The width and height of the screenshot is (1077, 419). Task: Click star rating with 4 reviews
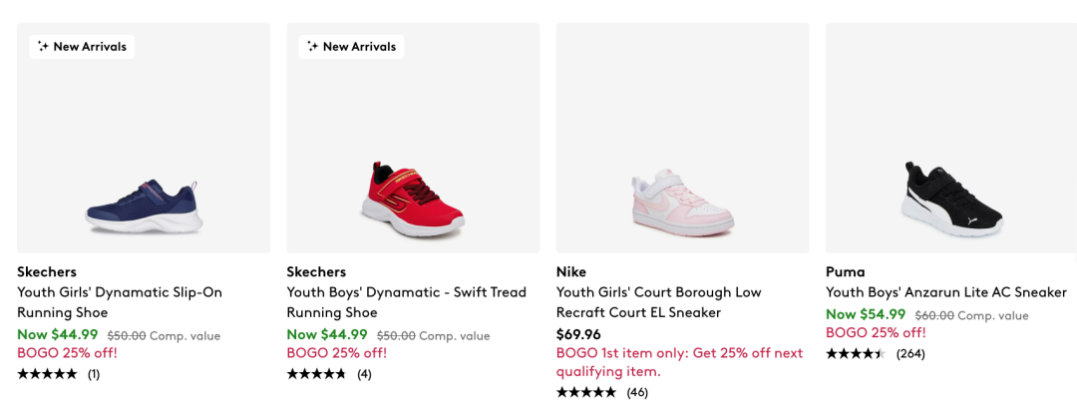tap(316, 374)
